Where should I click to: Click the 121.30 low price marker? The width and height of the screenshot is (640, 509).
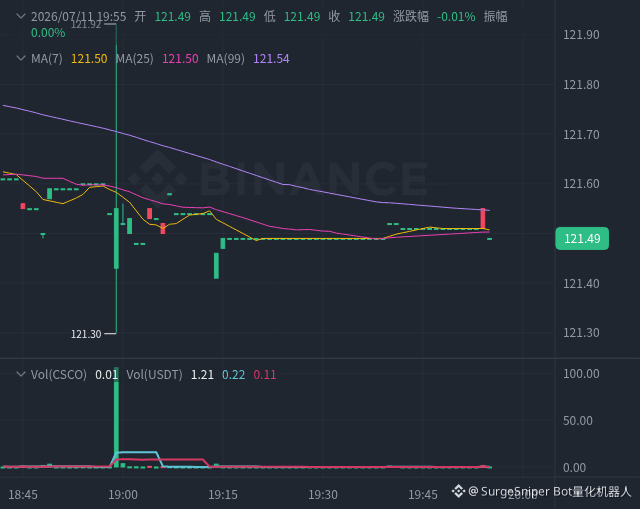86,334
